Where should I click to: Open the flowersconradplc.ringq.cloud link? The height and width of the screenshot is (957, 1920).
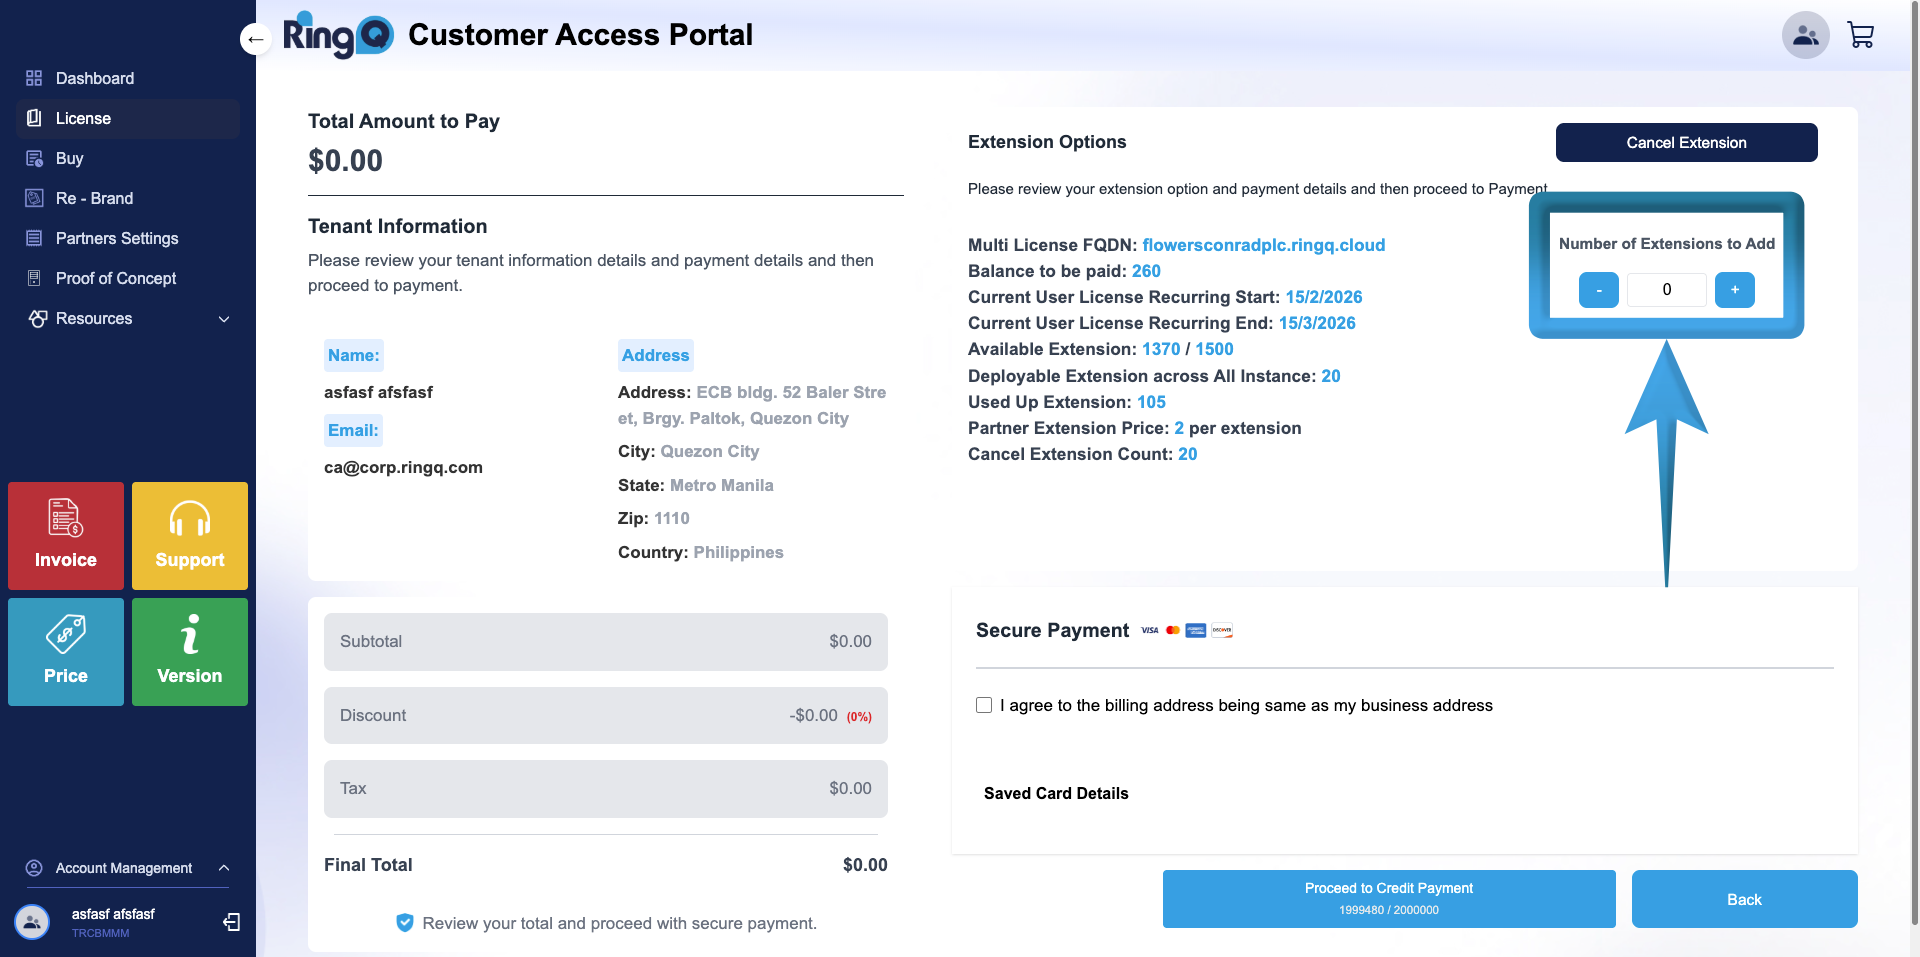(x=1263, y=244)
